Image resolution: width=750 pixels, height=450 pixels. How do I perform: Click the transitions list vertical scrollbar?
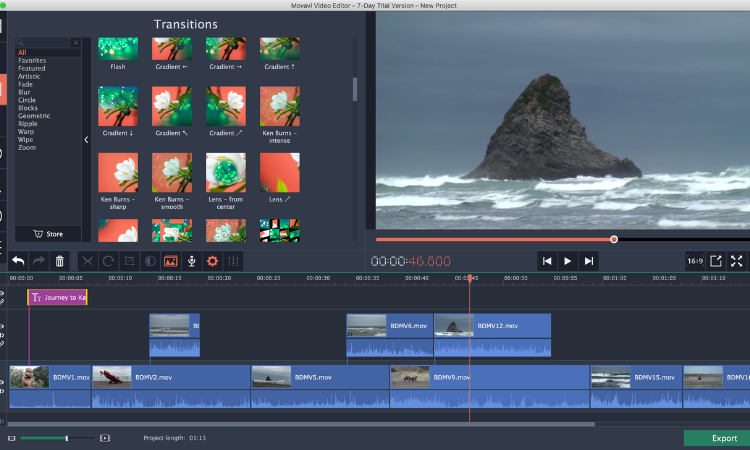[355, 89]
